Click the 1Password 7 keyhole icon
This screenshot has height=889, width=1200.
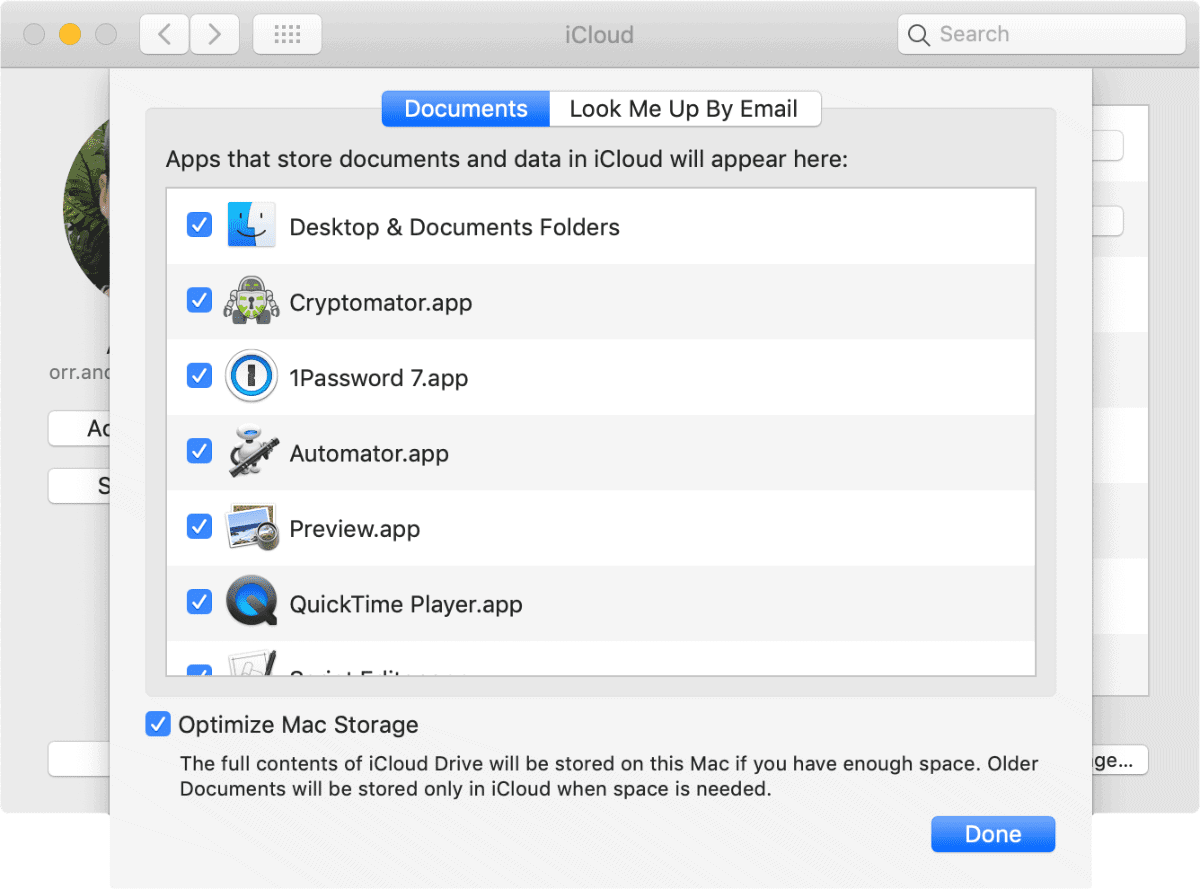251,377
